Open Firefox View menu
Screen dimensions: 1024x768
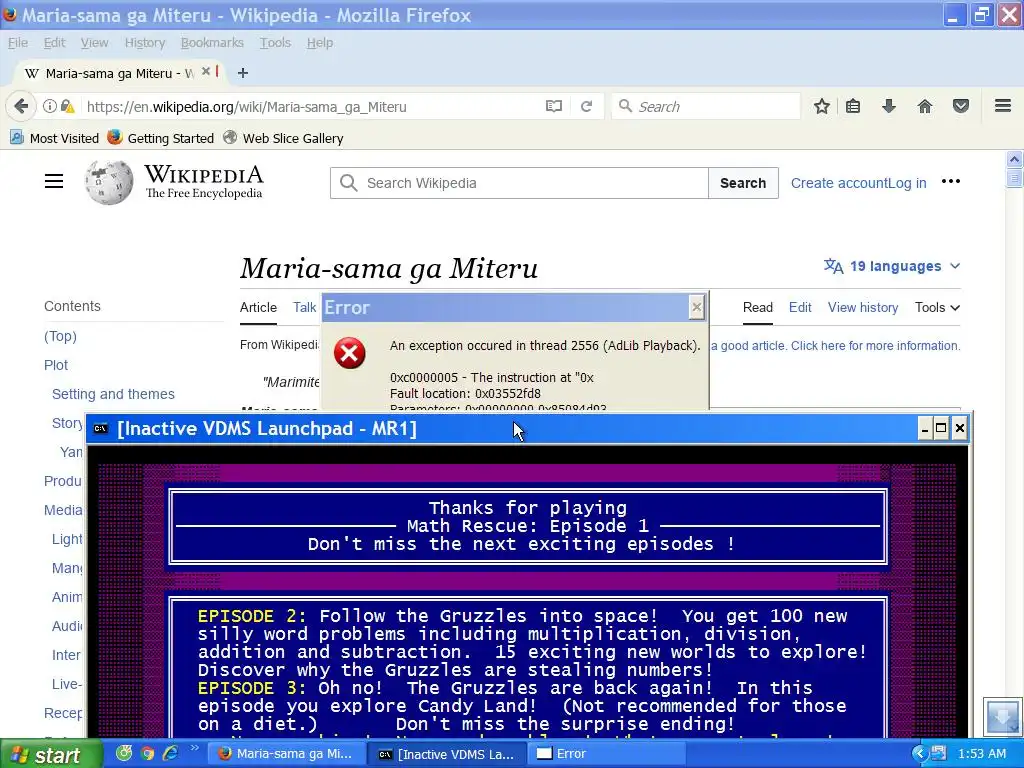coord(94,42)
